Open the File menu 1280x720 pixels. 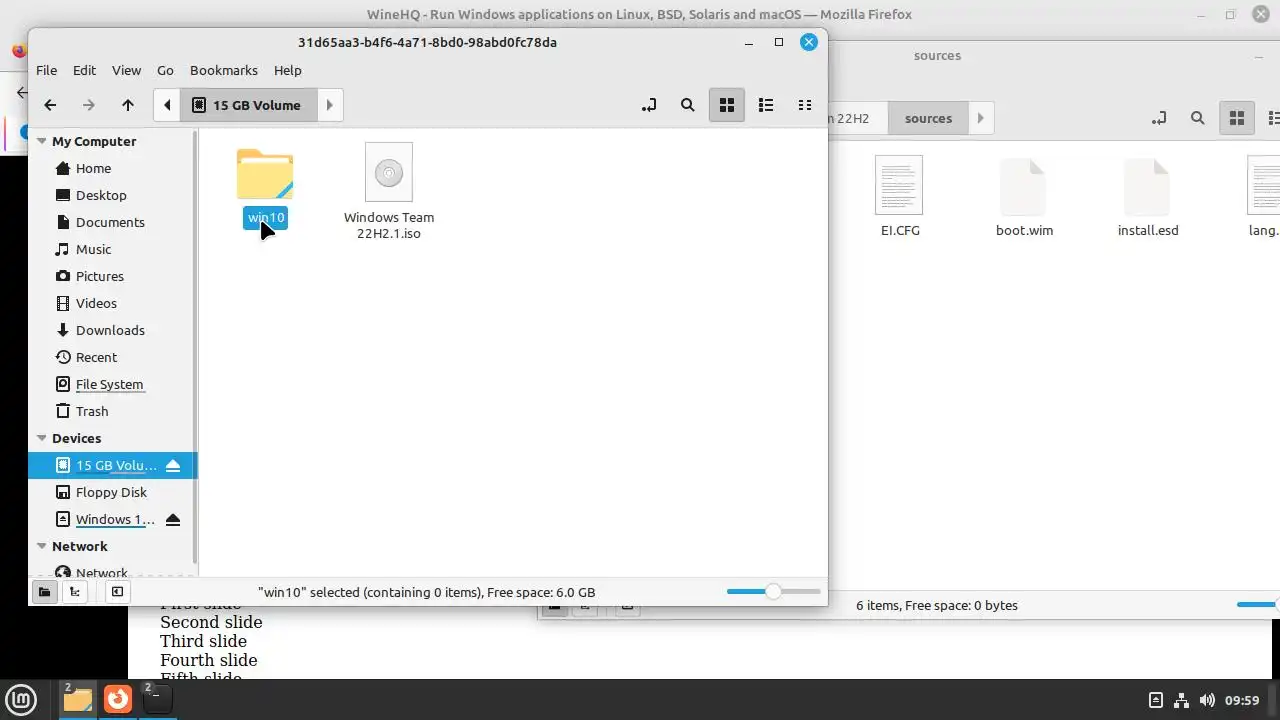(x=46, y=70)
